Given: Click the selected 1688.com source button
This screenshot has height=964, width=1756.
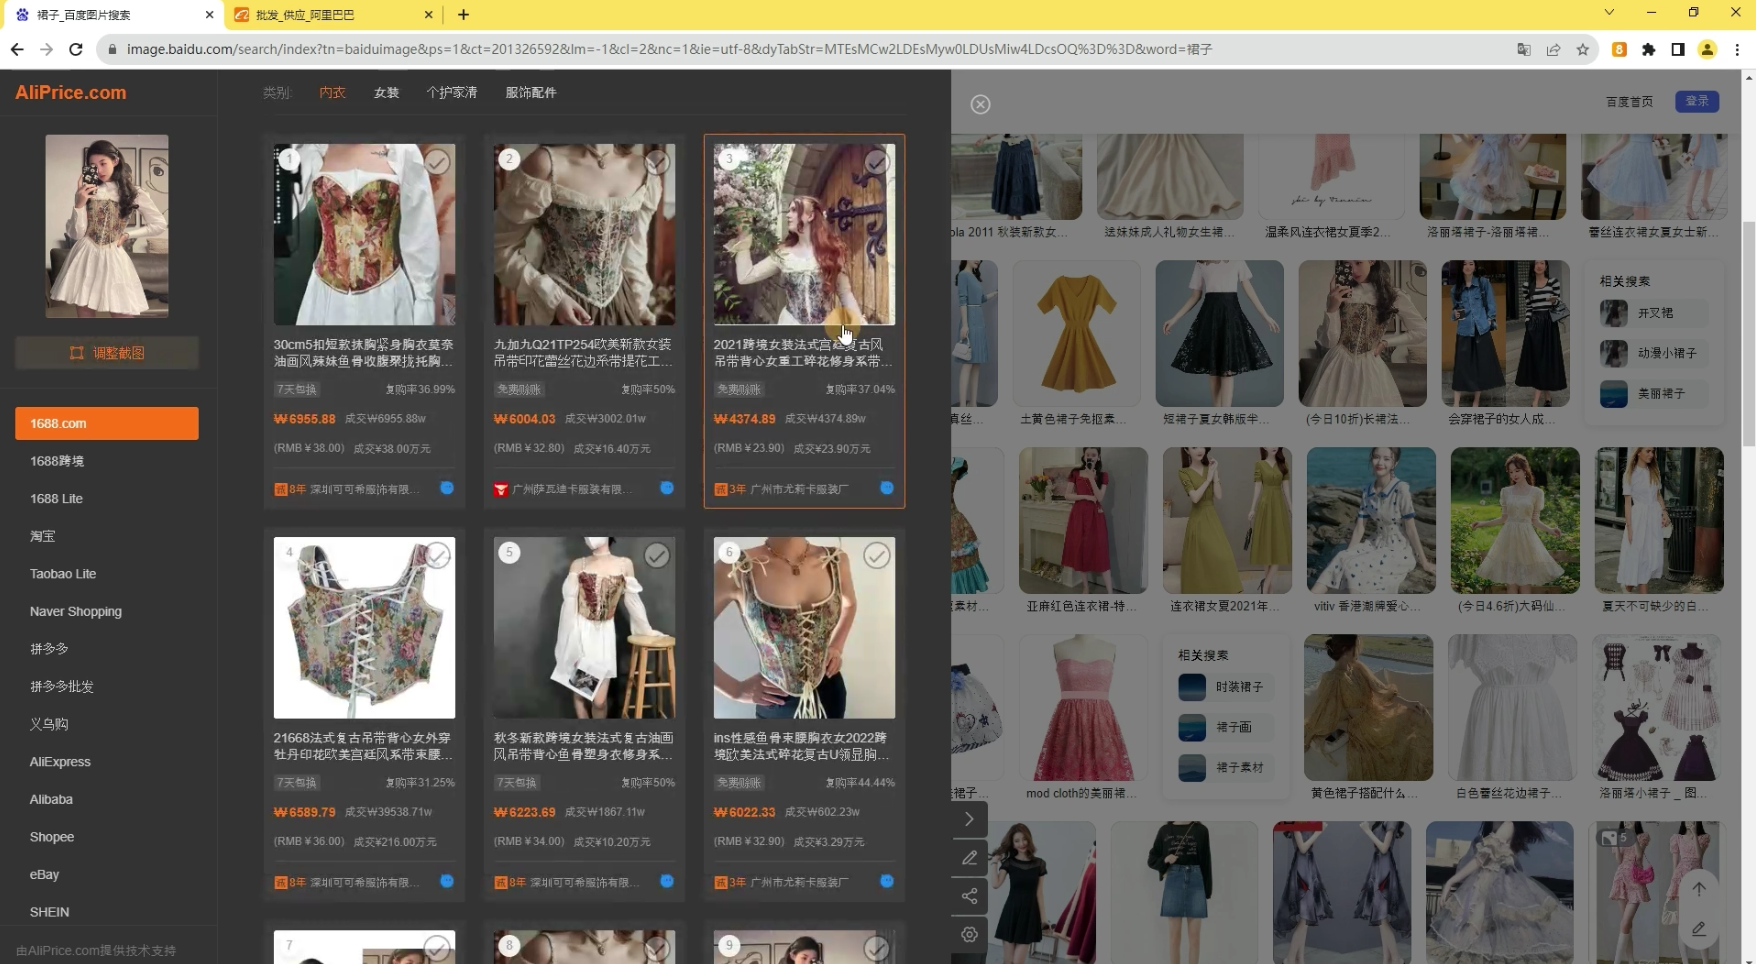Looking at the screenshot, I should point(107,423).
